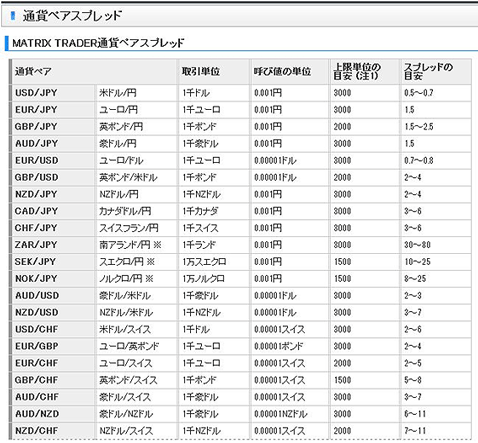The width and height of the screenshot is (478, 443).
Task: Select the NZD/USD cell
Action: (53, 312)
